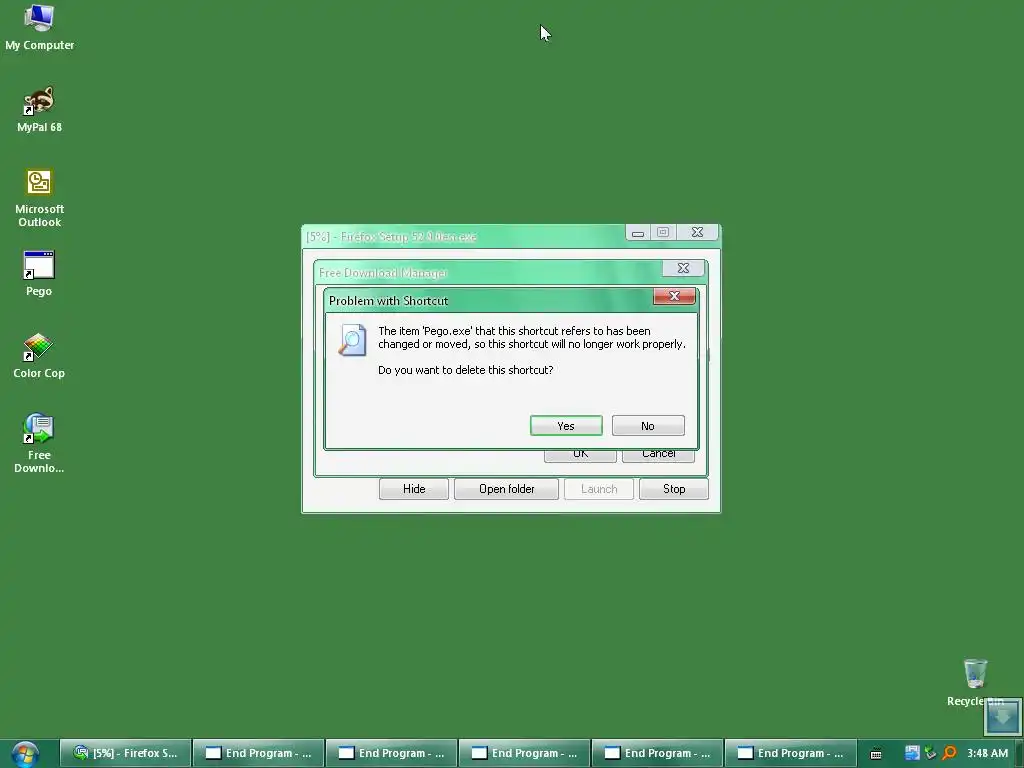Close the Problem with Shortcut dialog

674,296
